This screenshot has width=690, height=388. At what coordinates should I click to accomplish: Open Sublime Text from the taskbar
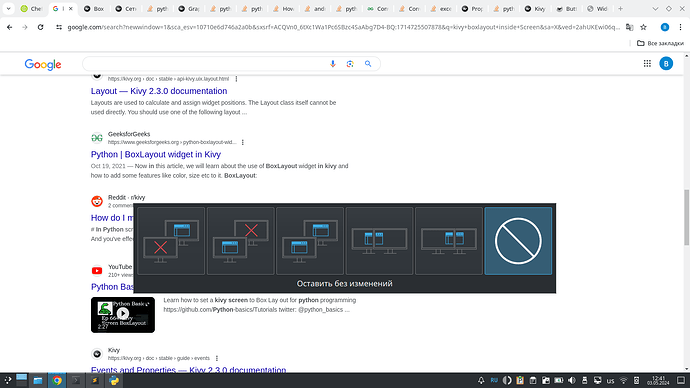point(95,381)
